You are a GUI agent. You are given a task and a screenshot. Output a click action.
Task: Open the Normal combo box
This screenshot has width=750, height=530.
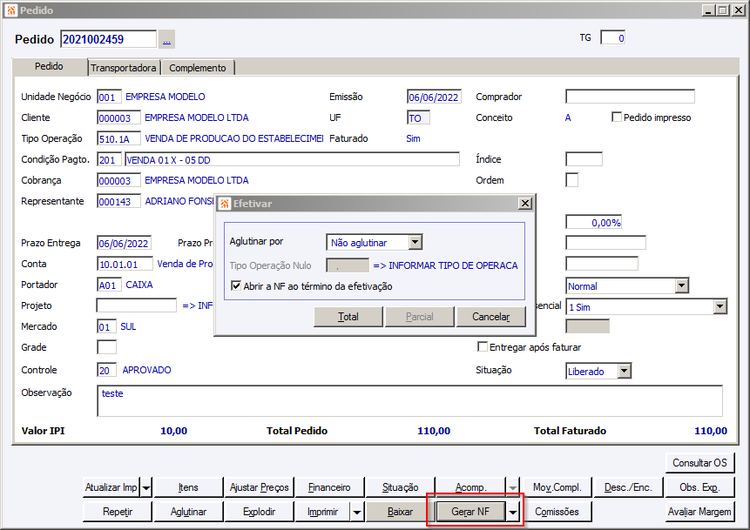681,286
